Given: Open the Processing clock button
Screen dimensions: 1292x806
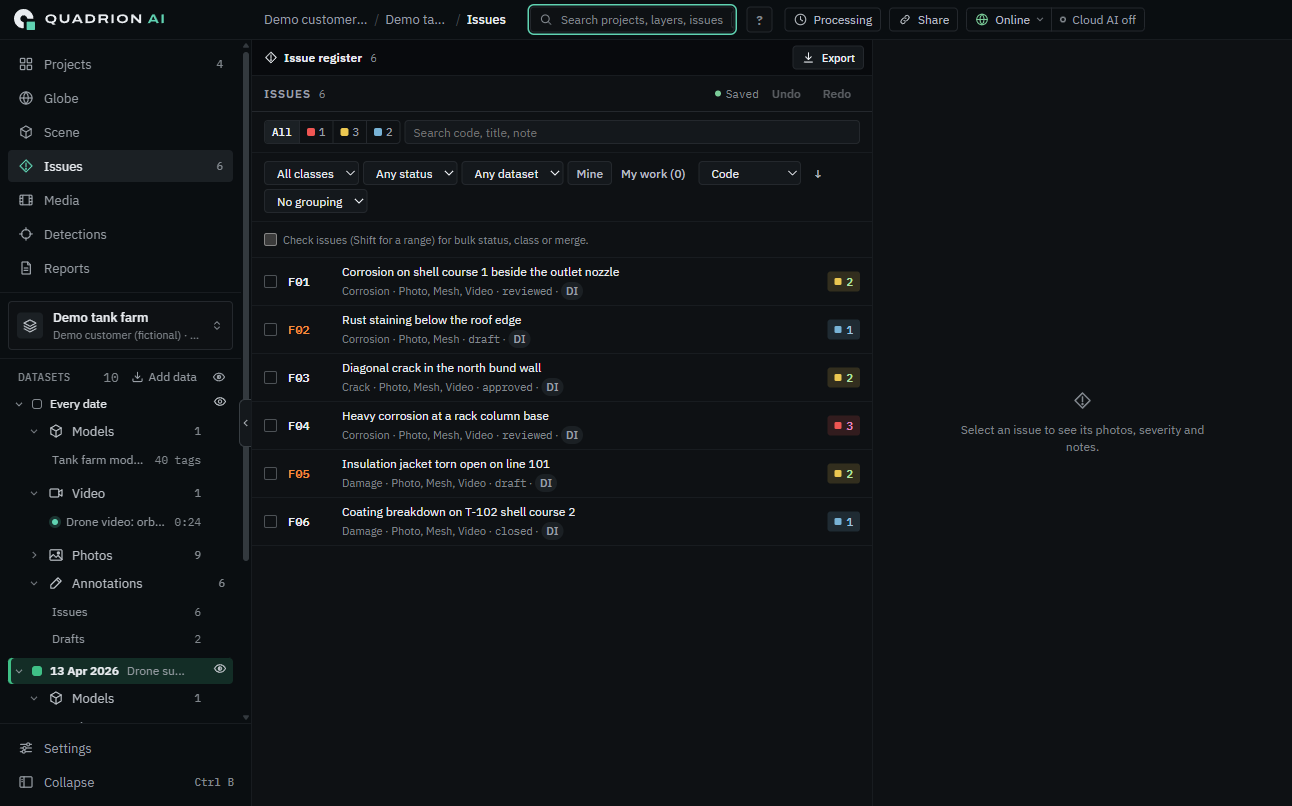Looking at the screenshot, I should [x=832, y=20].
